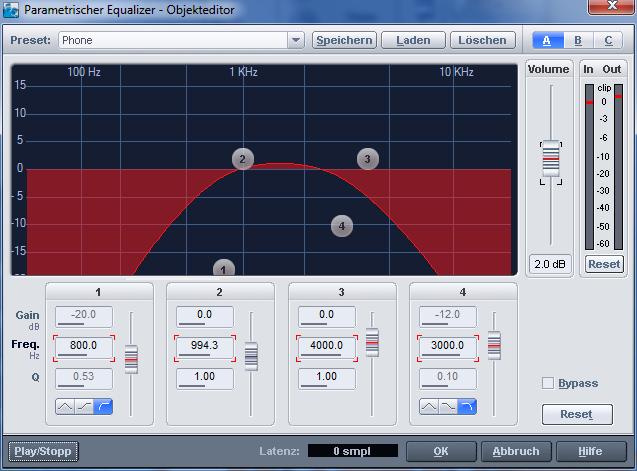Image resolution: width=637 pixels, height=471 pixels.
Task: Select low-pass filter type for band 4
Action: click(467, 406)
